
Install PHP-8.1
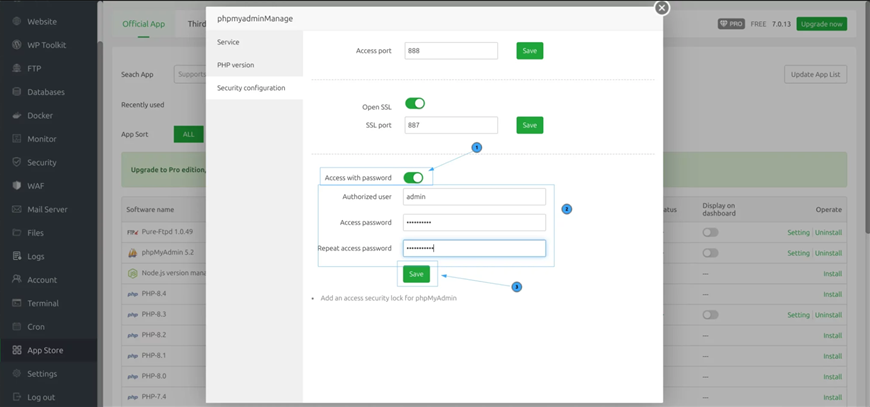coord(833,355)
